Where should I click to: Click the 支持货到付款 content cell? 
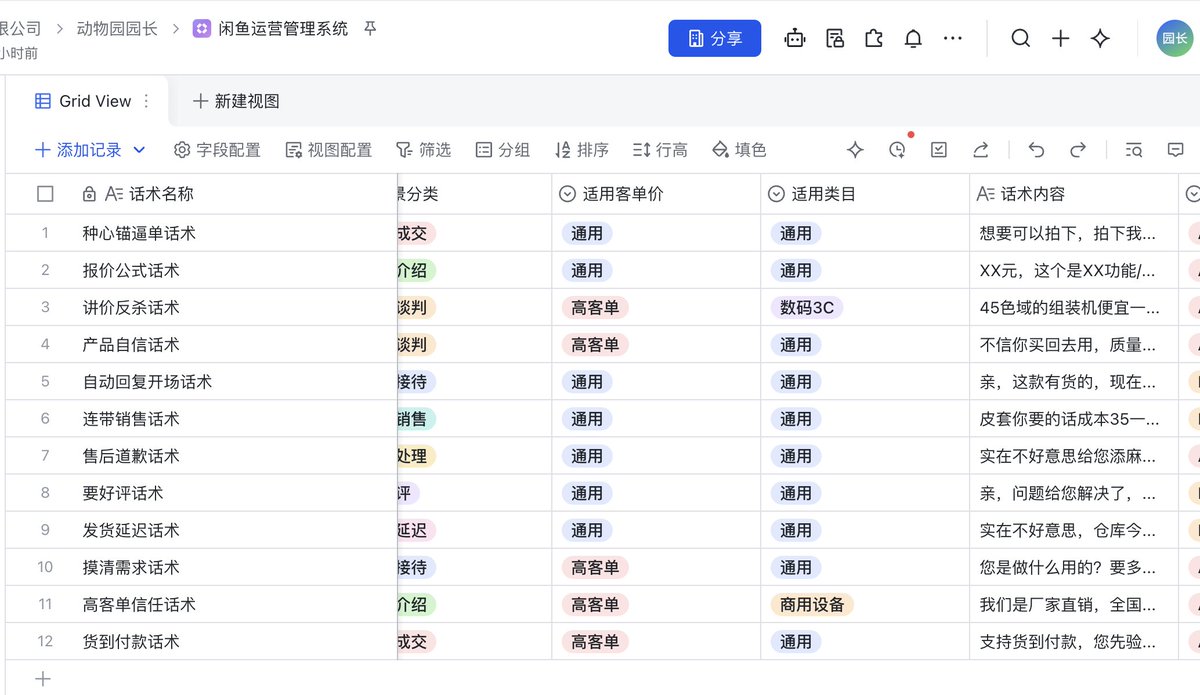click(x=1074, y=641)
